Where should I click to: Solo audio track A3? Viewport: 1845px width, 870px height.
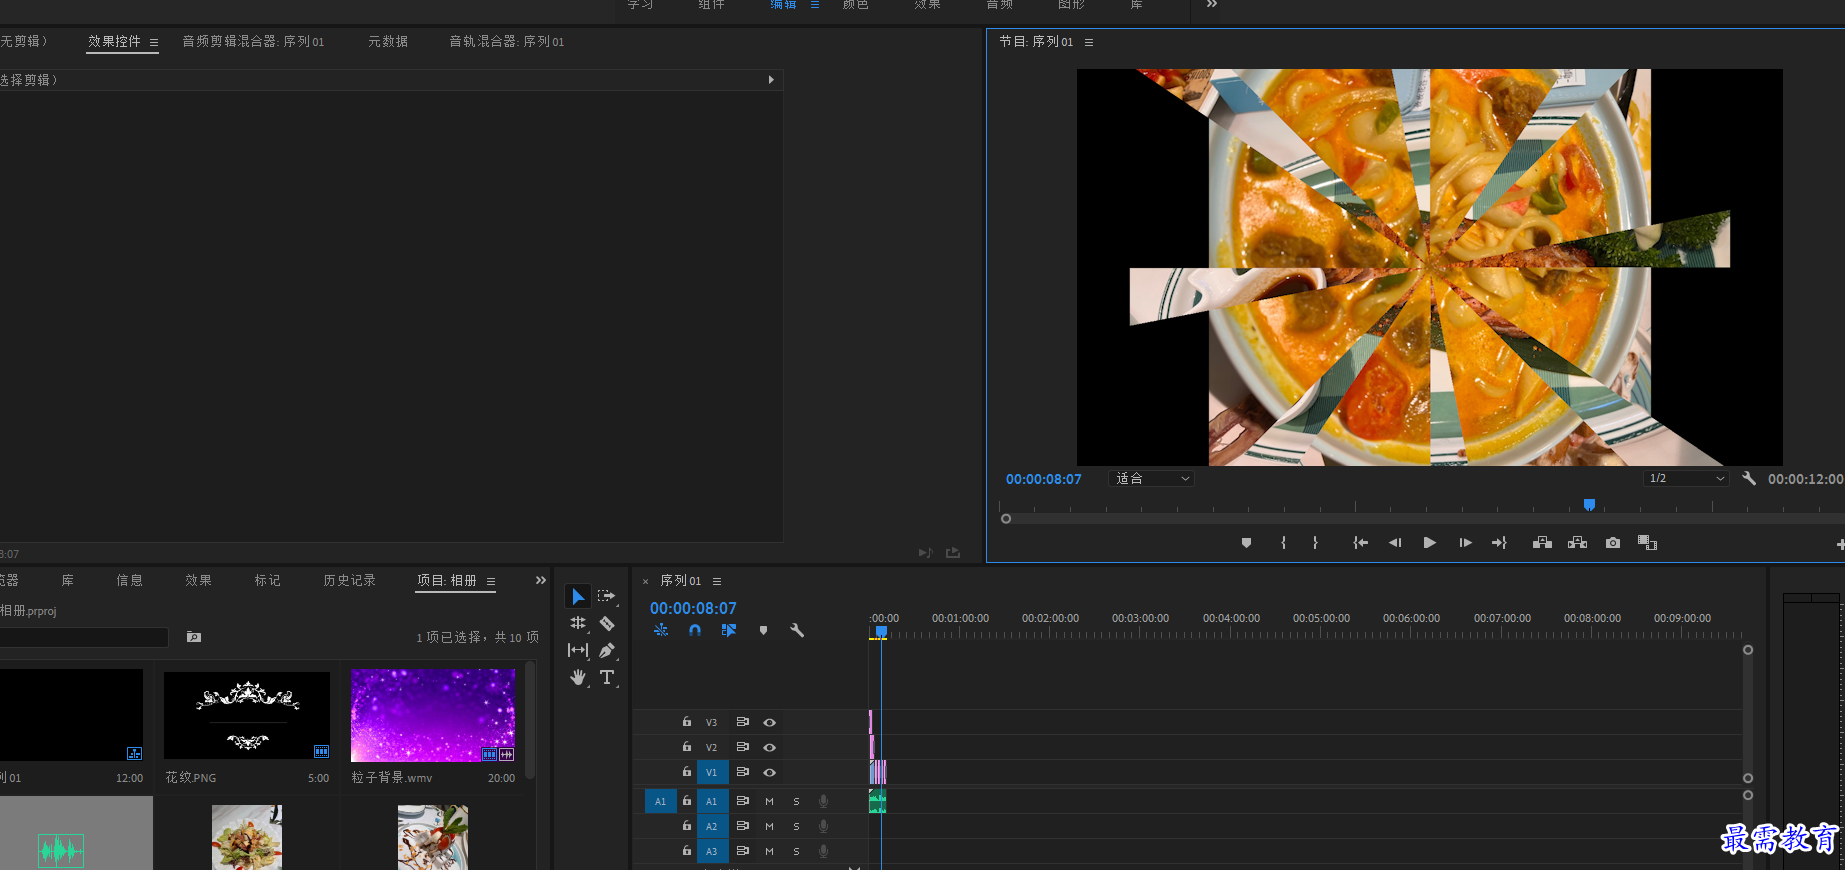pos(796,851)
